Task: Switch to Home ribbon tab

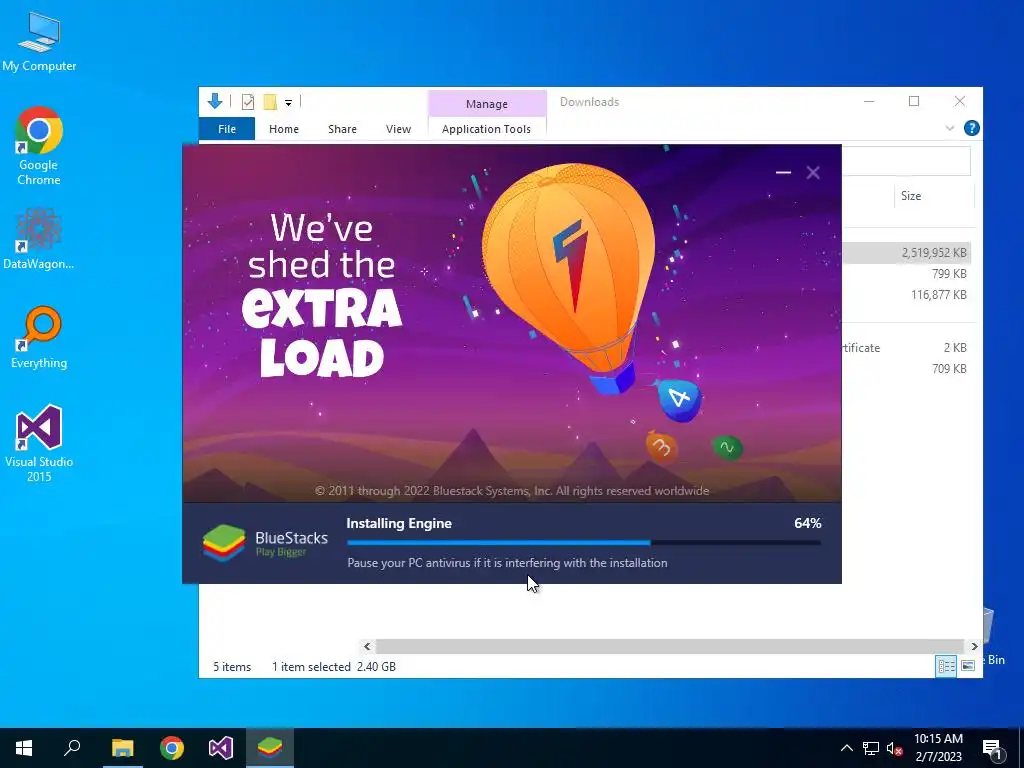Action: 283,129
